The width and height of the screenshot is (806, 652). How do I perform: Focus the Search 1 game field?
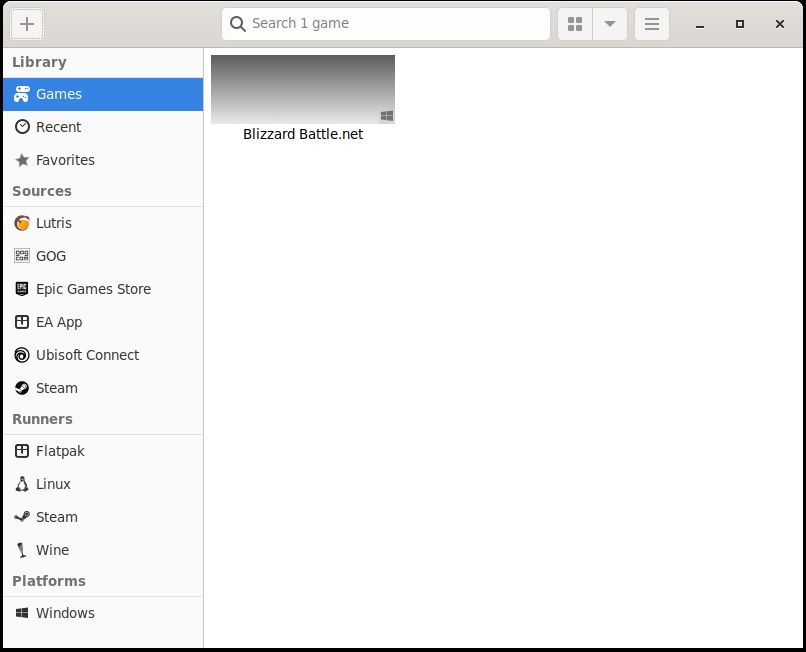pos(386,24)
